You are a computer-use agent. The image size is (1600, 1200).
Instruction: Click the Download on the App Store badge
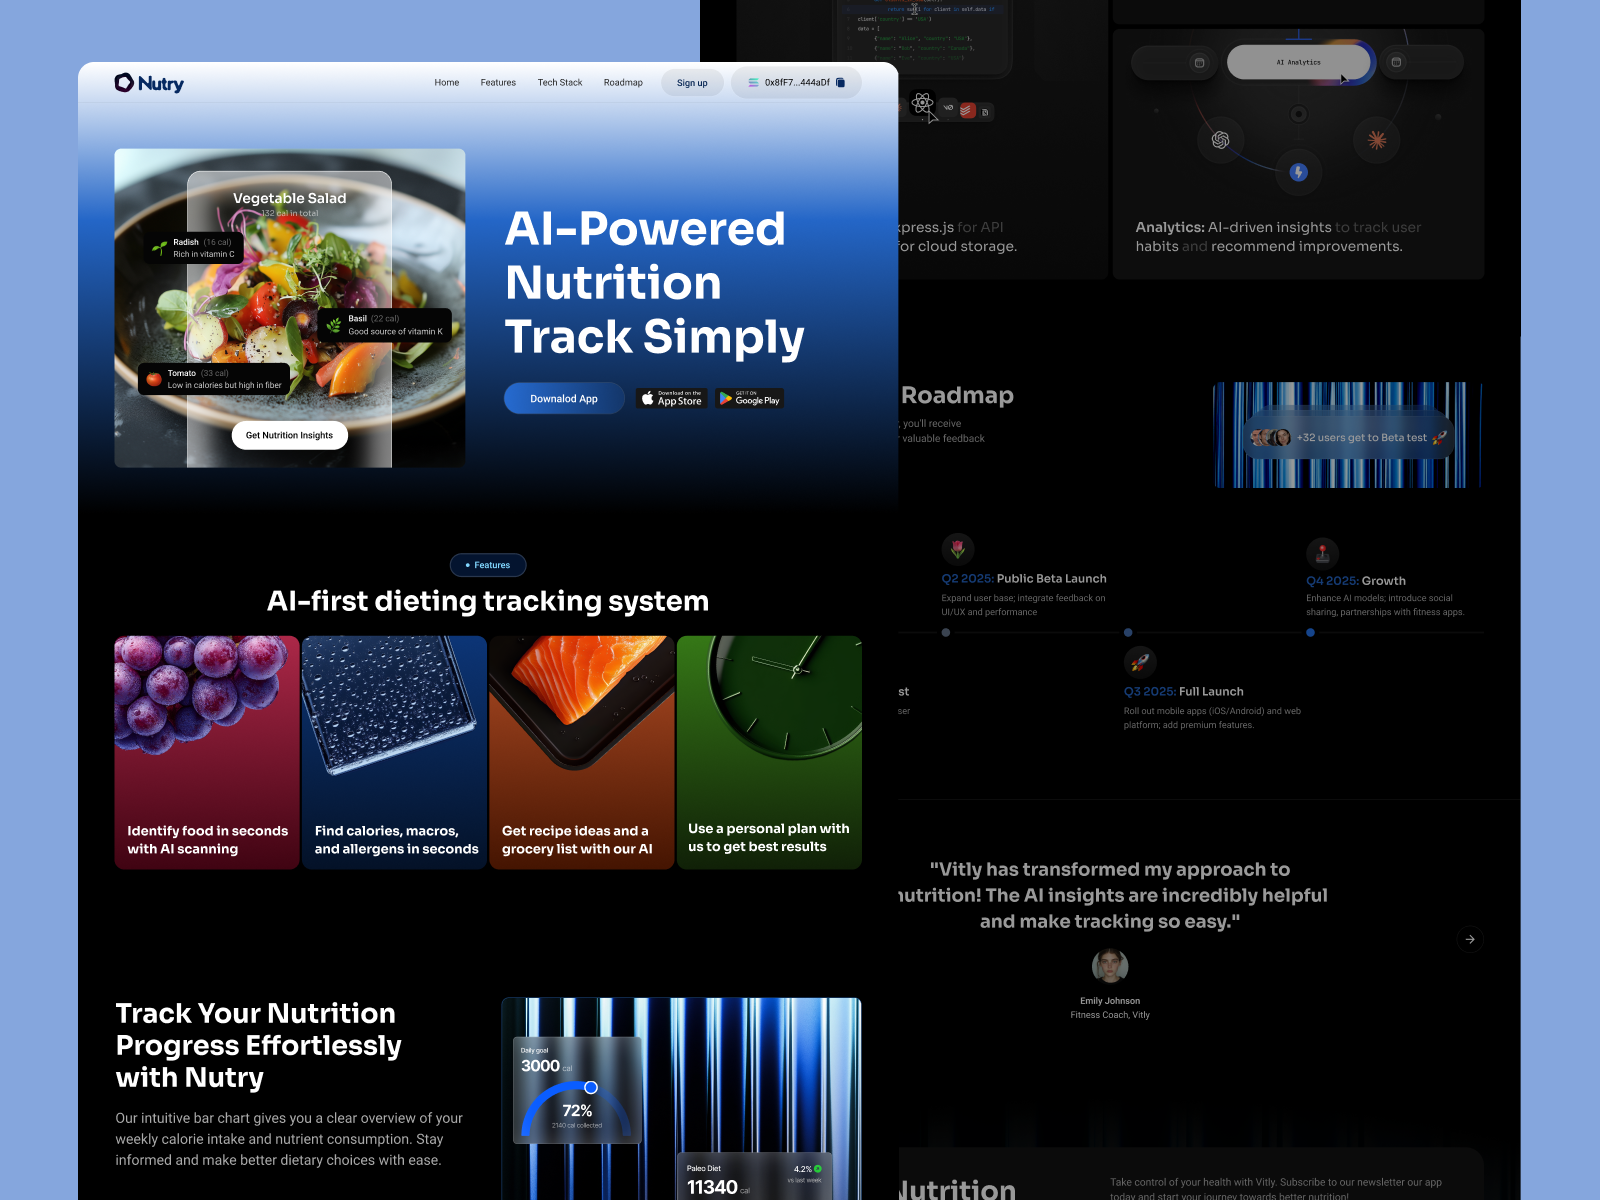[x=671, y=398]
